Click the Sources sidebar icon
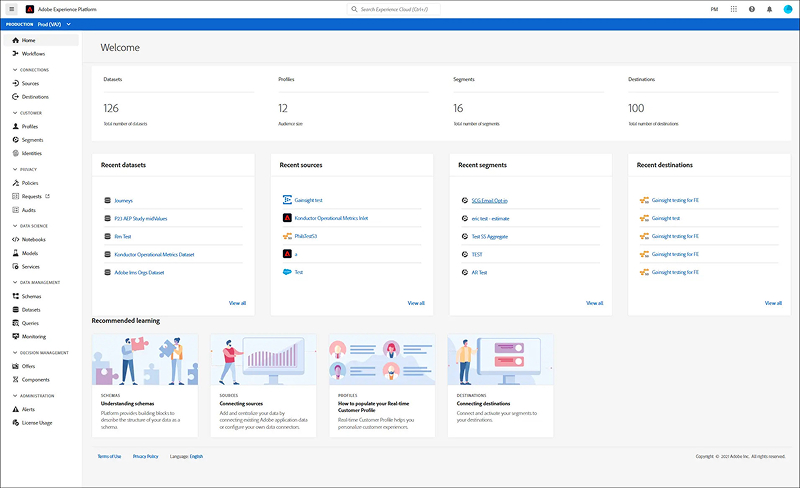800x488 pixels. pyautogui.click(x=15, y=83)
